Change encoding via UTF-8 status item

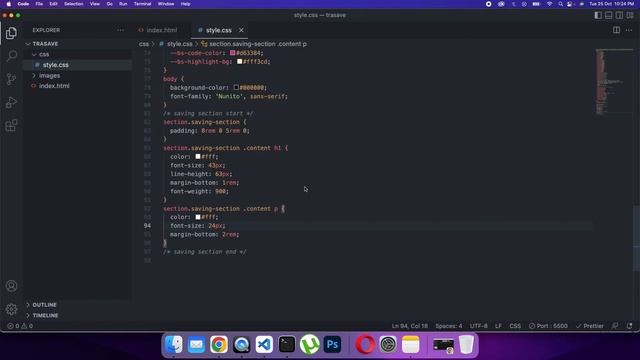point(478,326)
